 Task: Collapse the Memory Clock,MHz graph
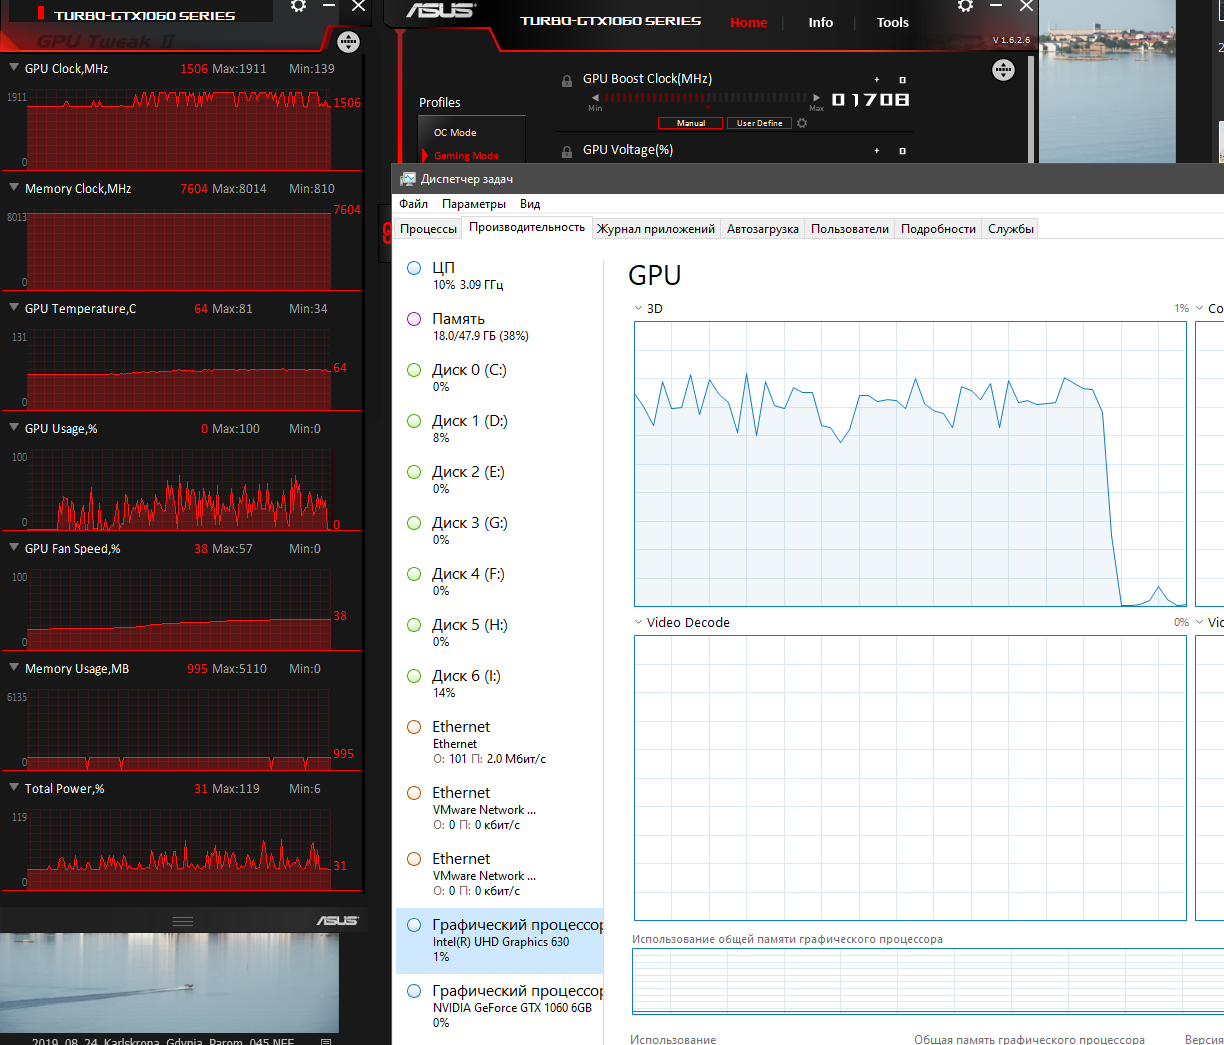[14, 188]
